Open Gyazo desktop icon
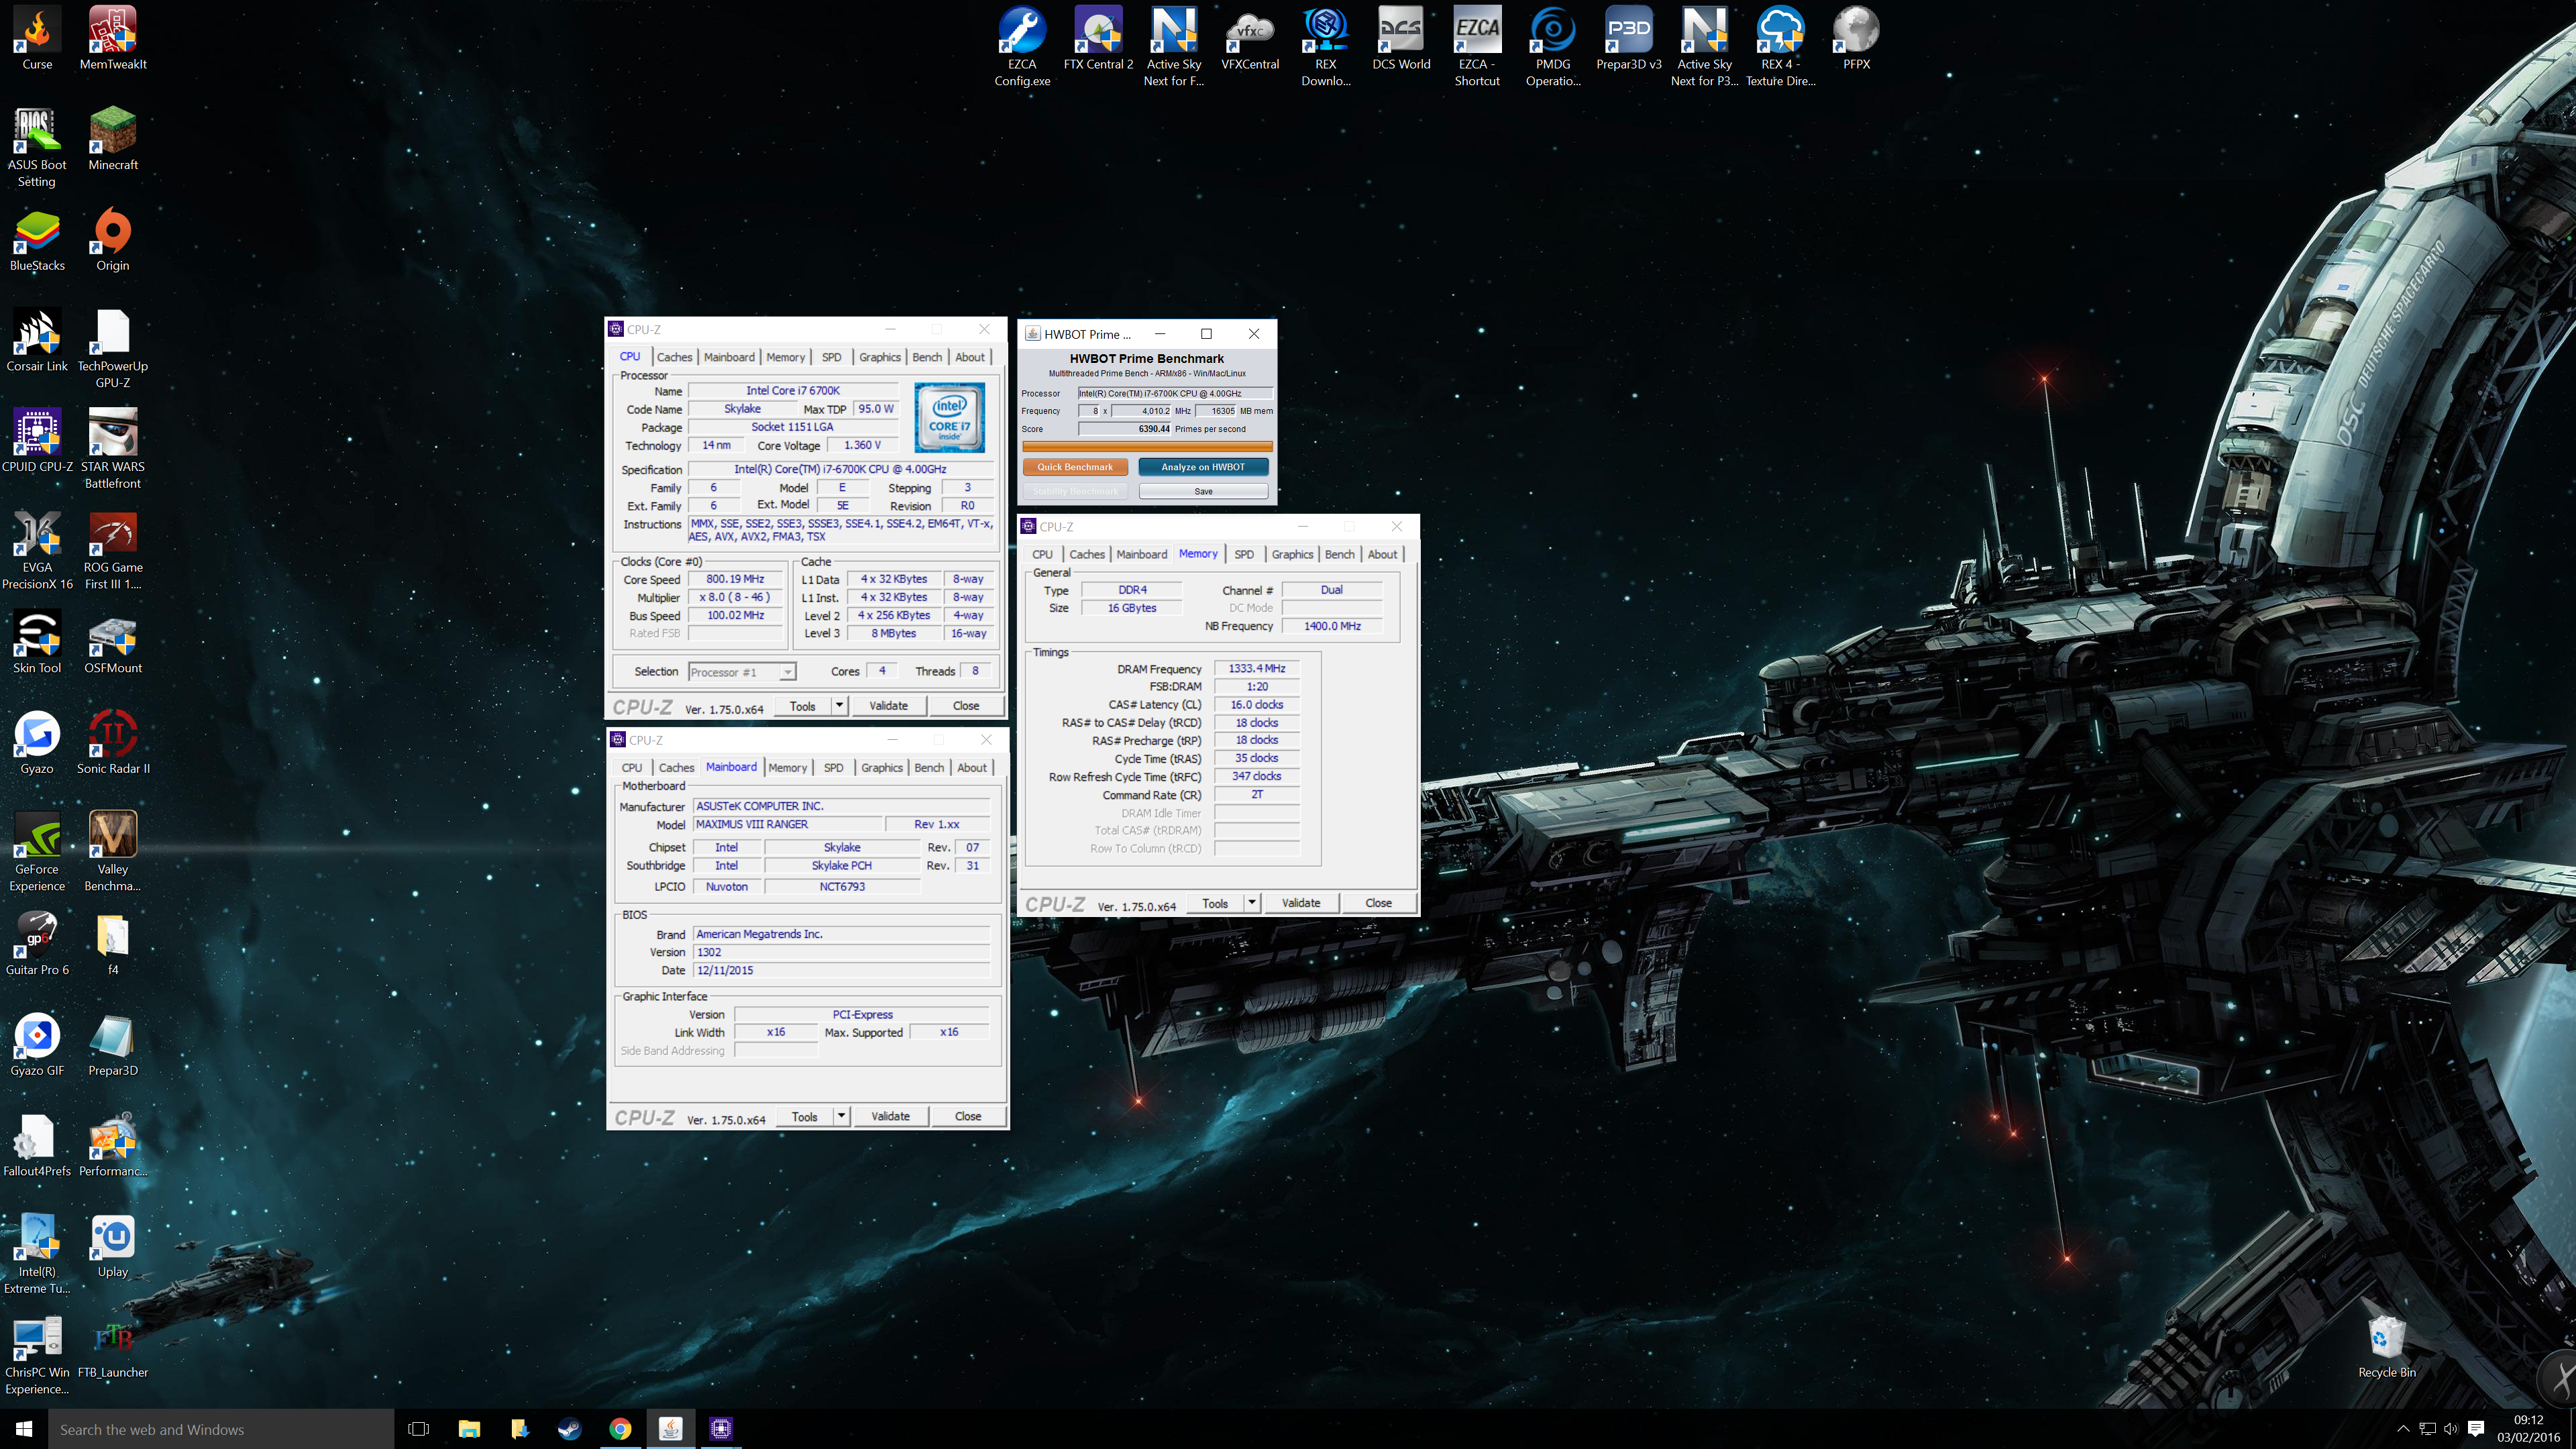The height and width of the screenshot is (1449, 2576). point(37,743)
